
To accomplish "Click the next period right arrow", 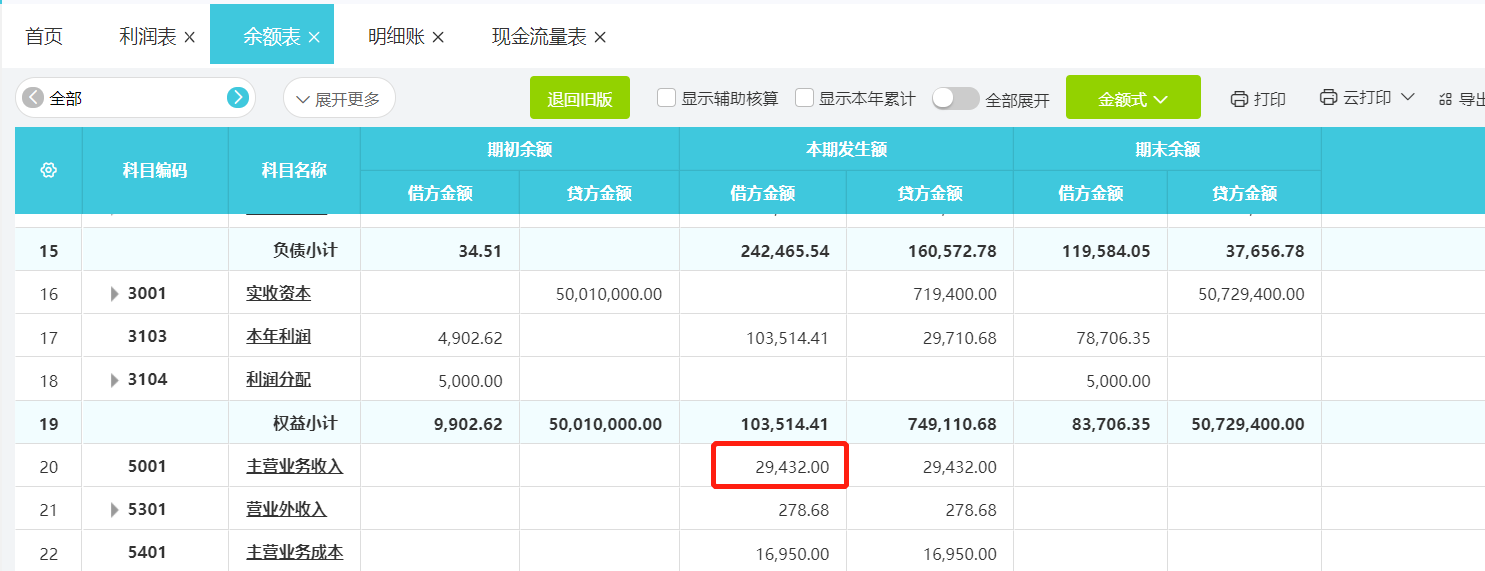I will point(237,98).
